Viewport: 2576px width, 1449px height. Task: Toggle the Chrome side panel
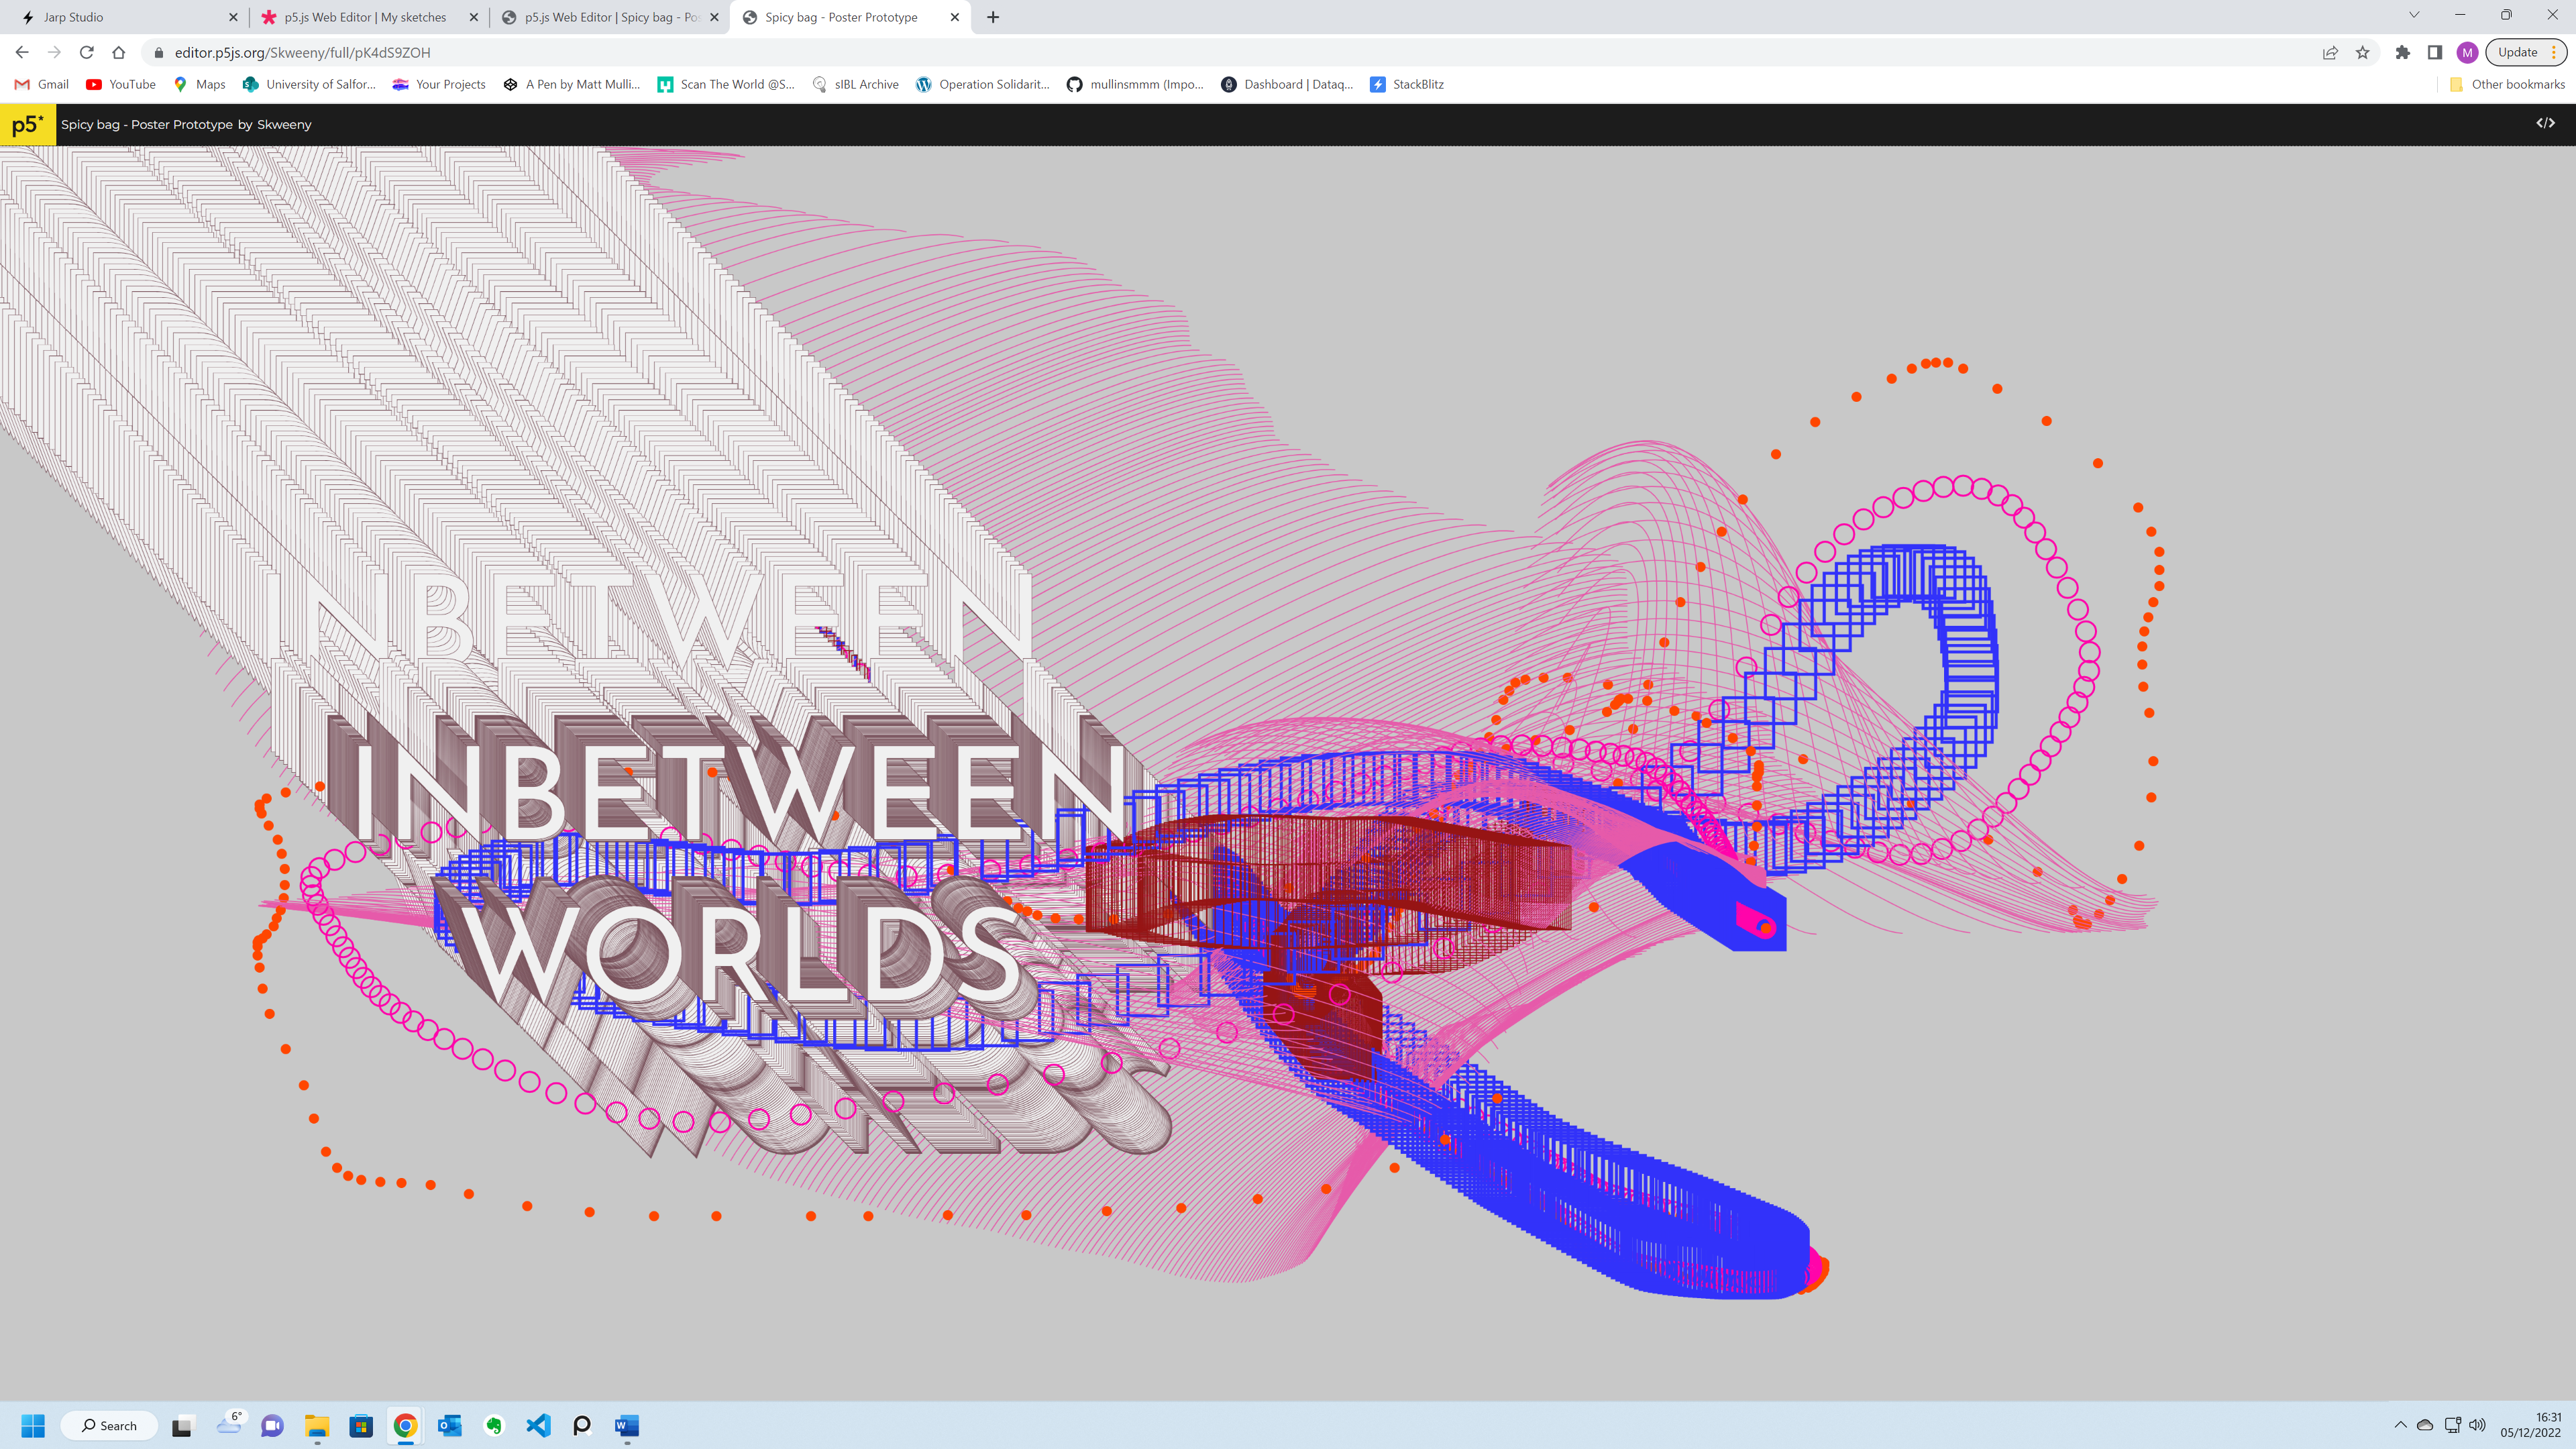2435,52
